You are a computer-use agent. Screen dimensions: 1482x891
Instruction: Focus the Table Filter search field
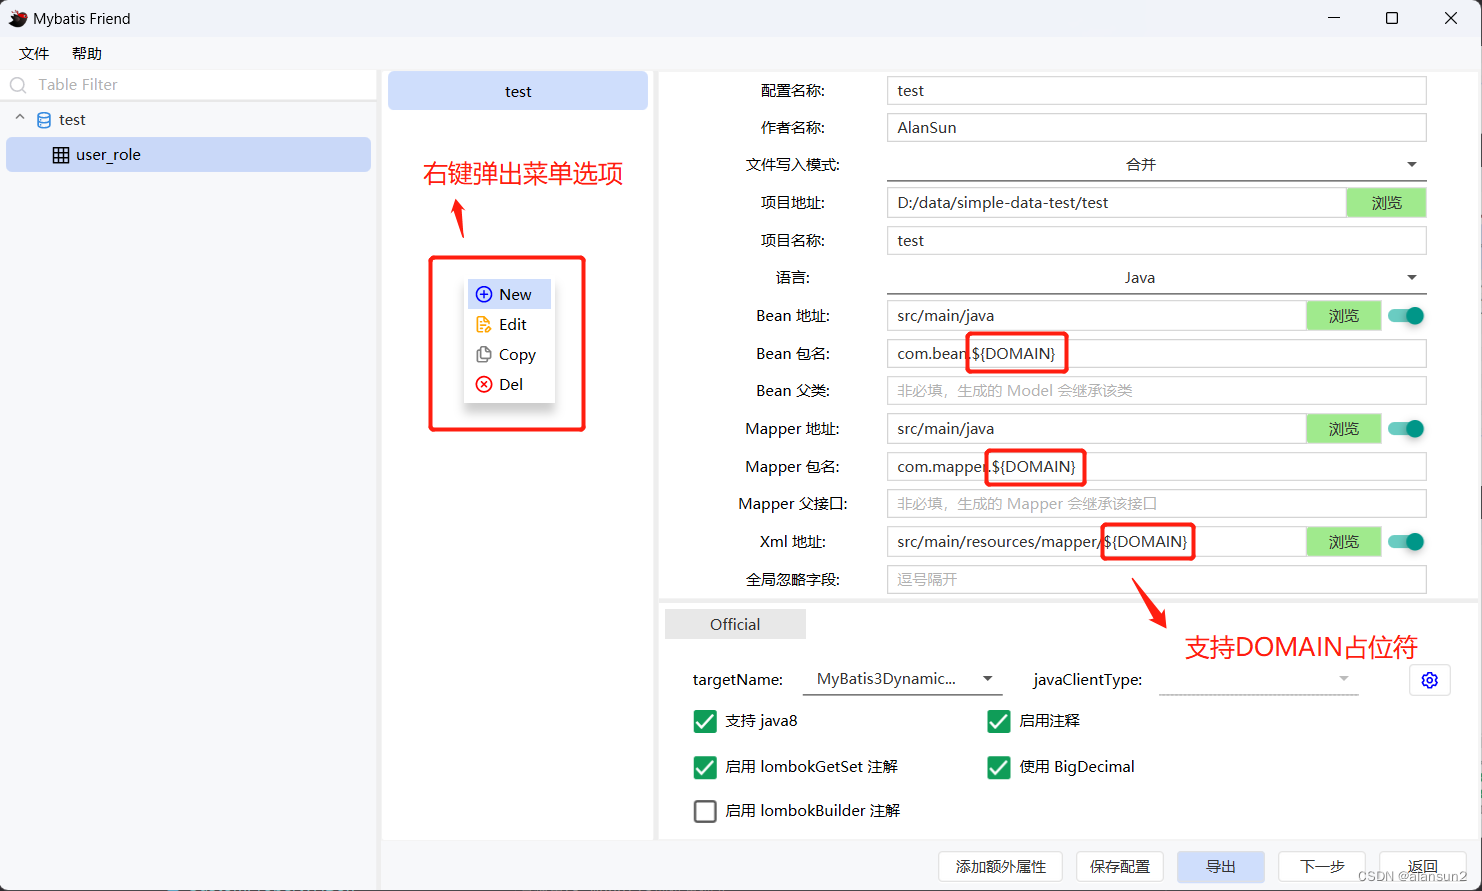tap(189, 85)
